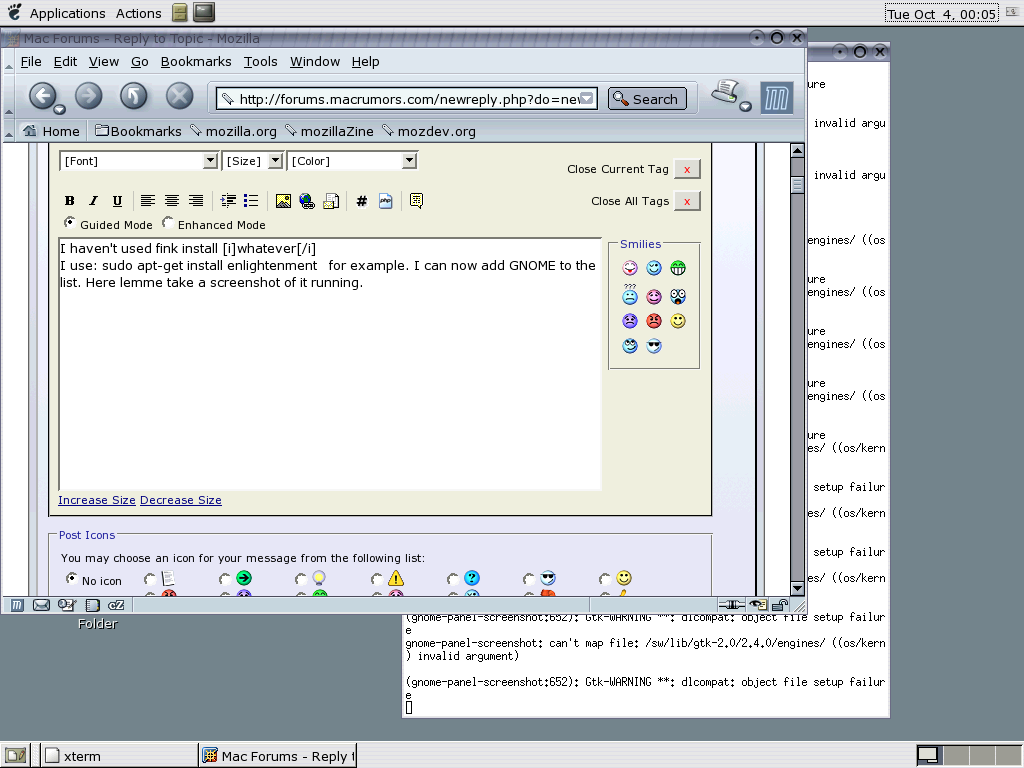This screenshot has height=768, width=1024.
Task: Select the No icon post option
Action: point(71,579)
